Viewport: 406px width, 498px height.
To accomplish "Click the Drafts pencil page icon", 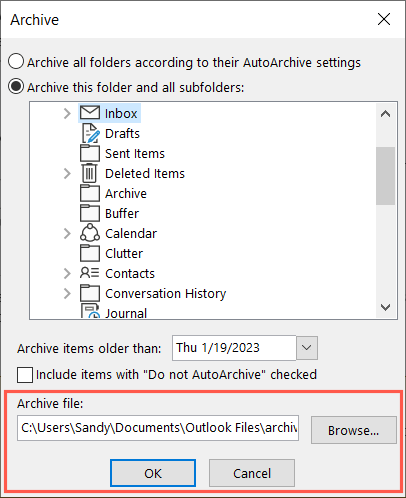I will tap(90, 133).
